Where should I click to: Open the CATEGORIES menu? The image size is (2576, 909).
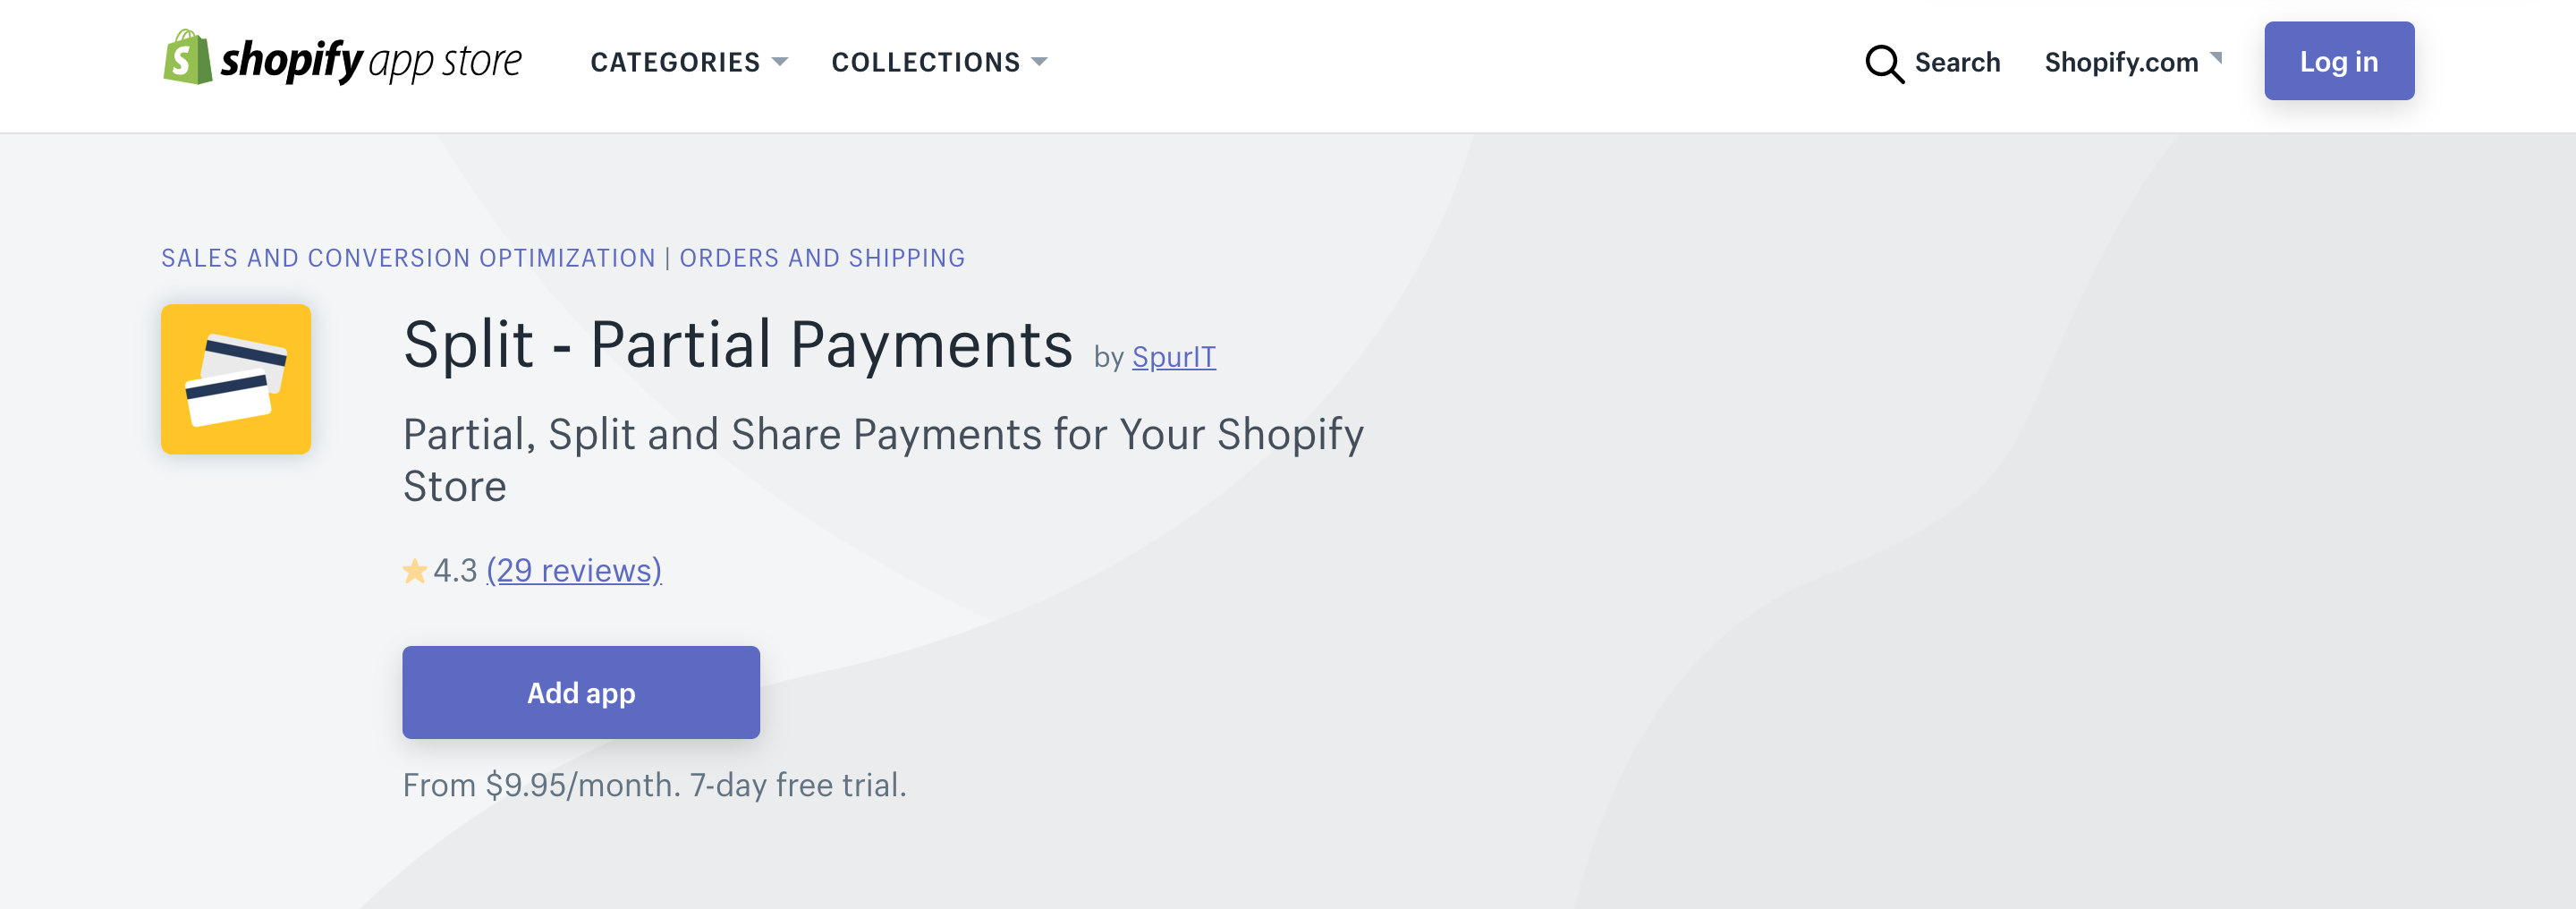point(689,62)
